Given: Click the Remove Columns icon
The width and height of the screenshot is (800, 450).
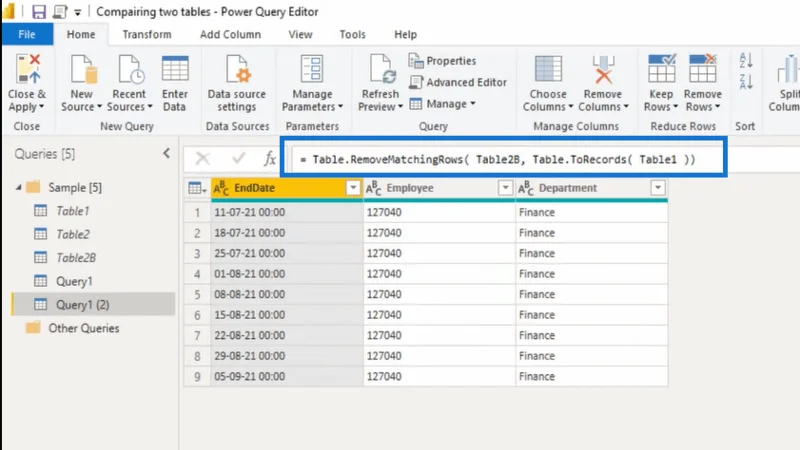Looking at the screenshot, I should pos(603,69).
